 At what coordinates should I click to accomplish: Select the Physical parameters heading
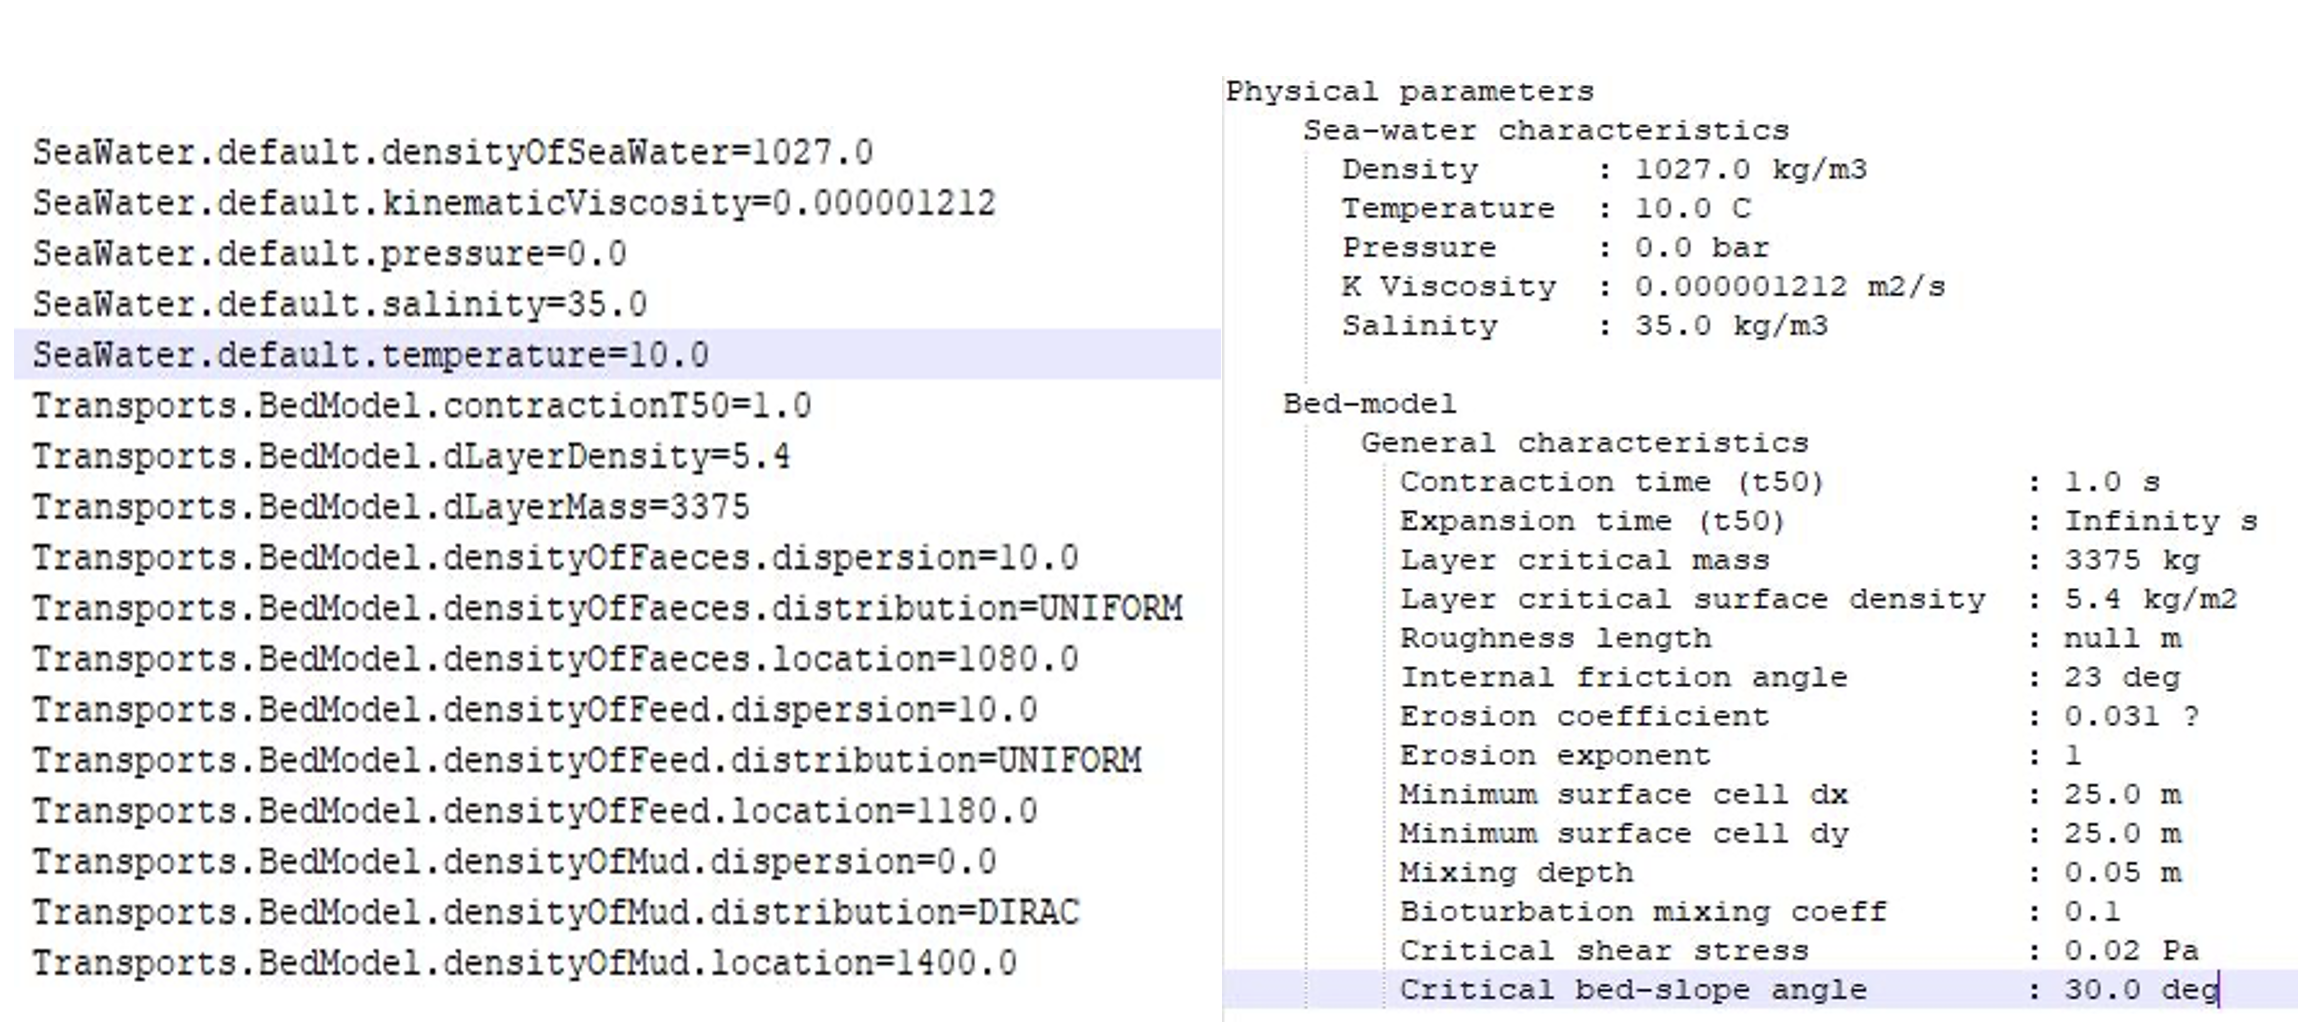[x=1409, y=92]
